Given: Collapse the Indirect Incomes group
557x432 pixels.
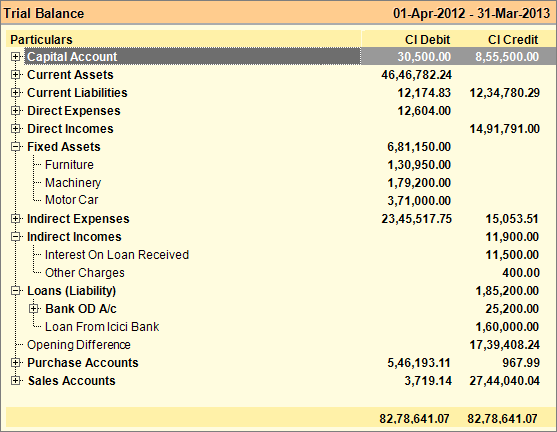Looking at the screenshot, I should pos(15,237).
